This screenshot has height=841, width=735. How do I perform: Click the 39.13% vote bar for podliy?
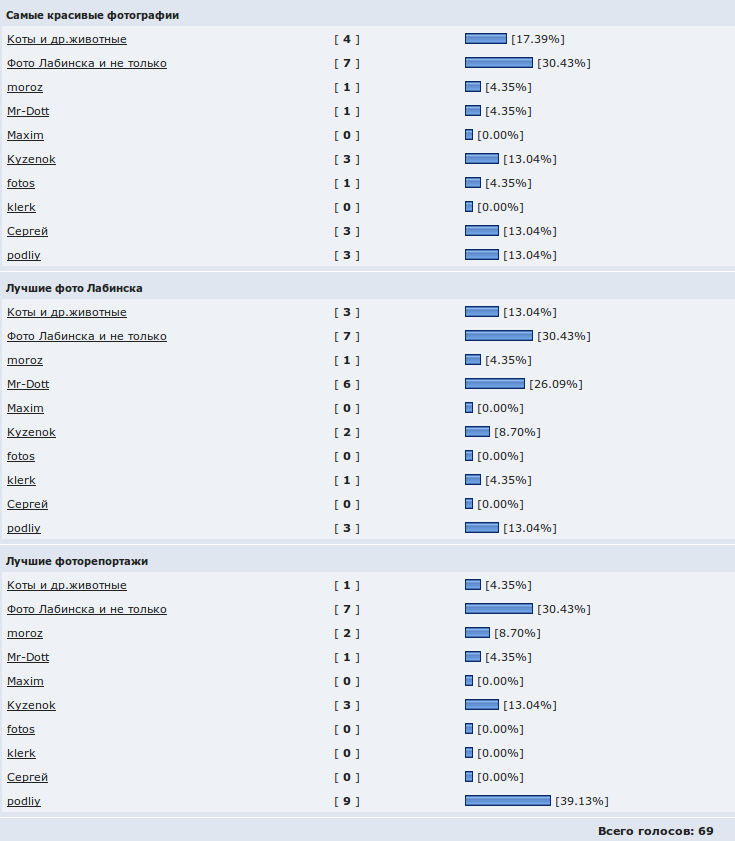point(508,801)
